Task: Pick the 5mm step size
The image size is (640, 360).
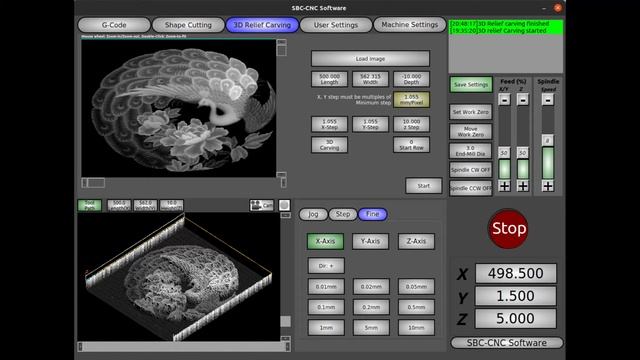Action: click(371, 327)
